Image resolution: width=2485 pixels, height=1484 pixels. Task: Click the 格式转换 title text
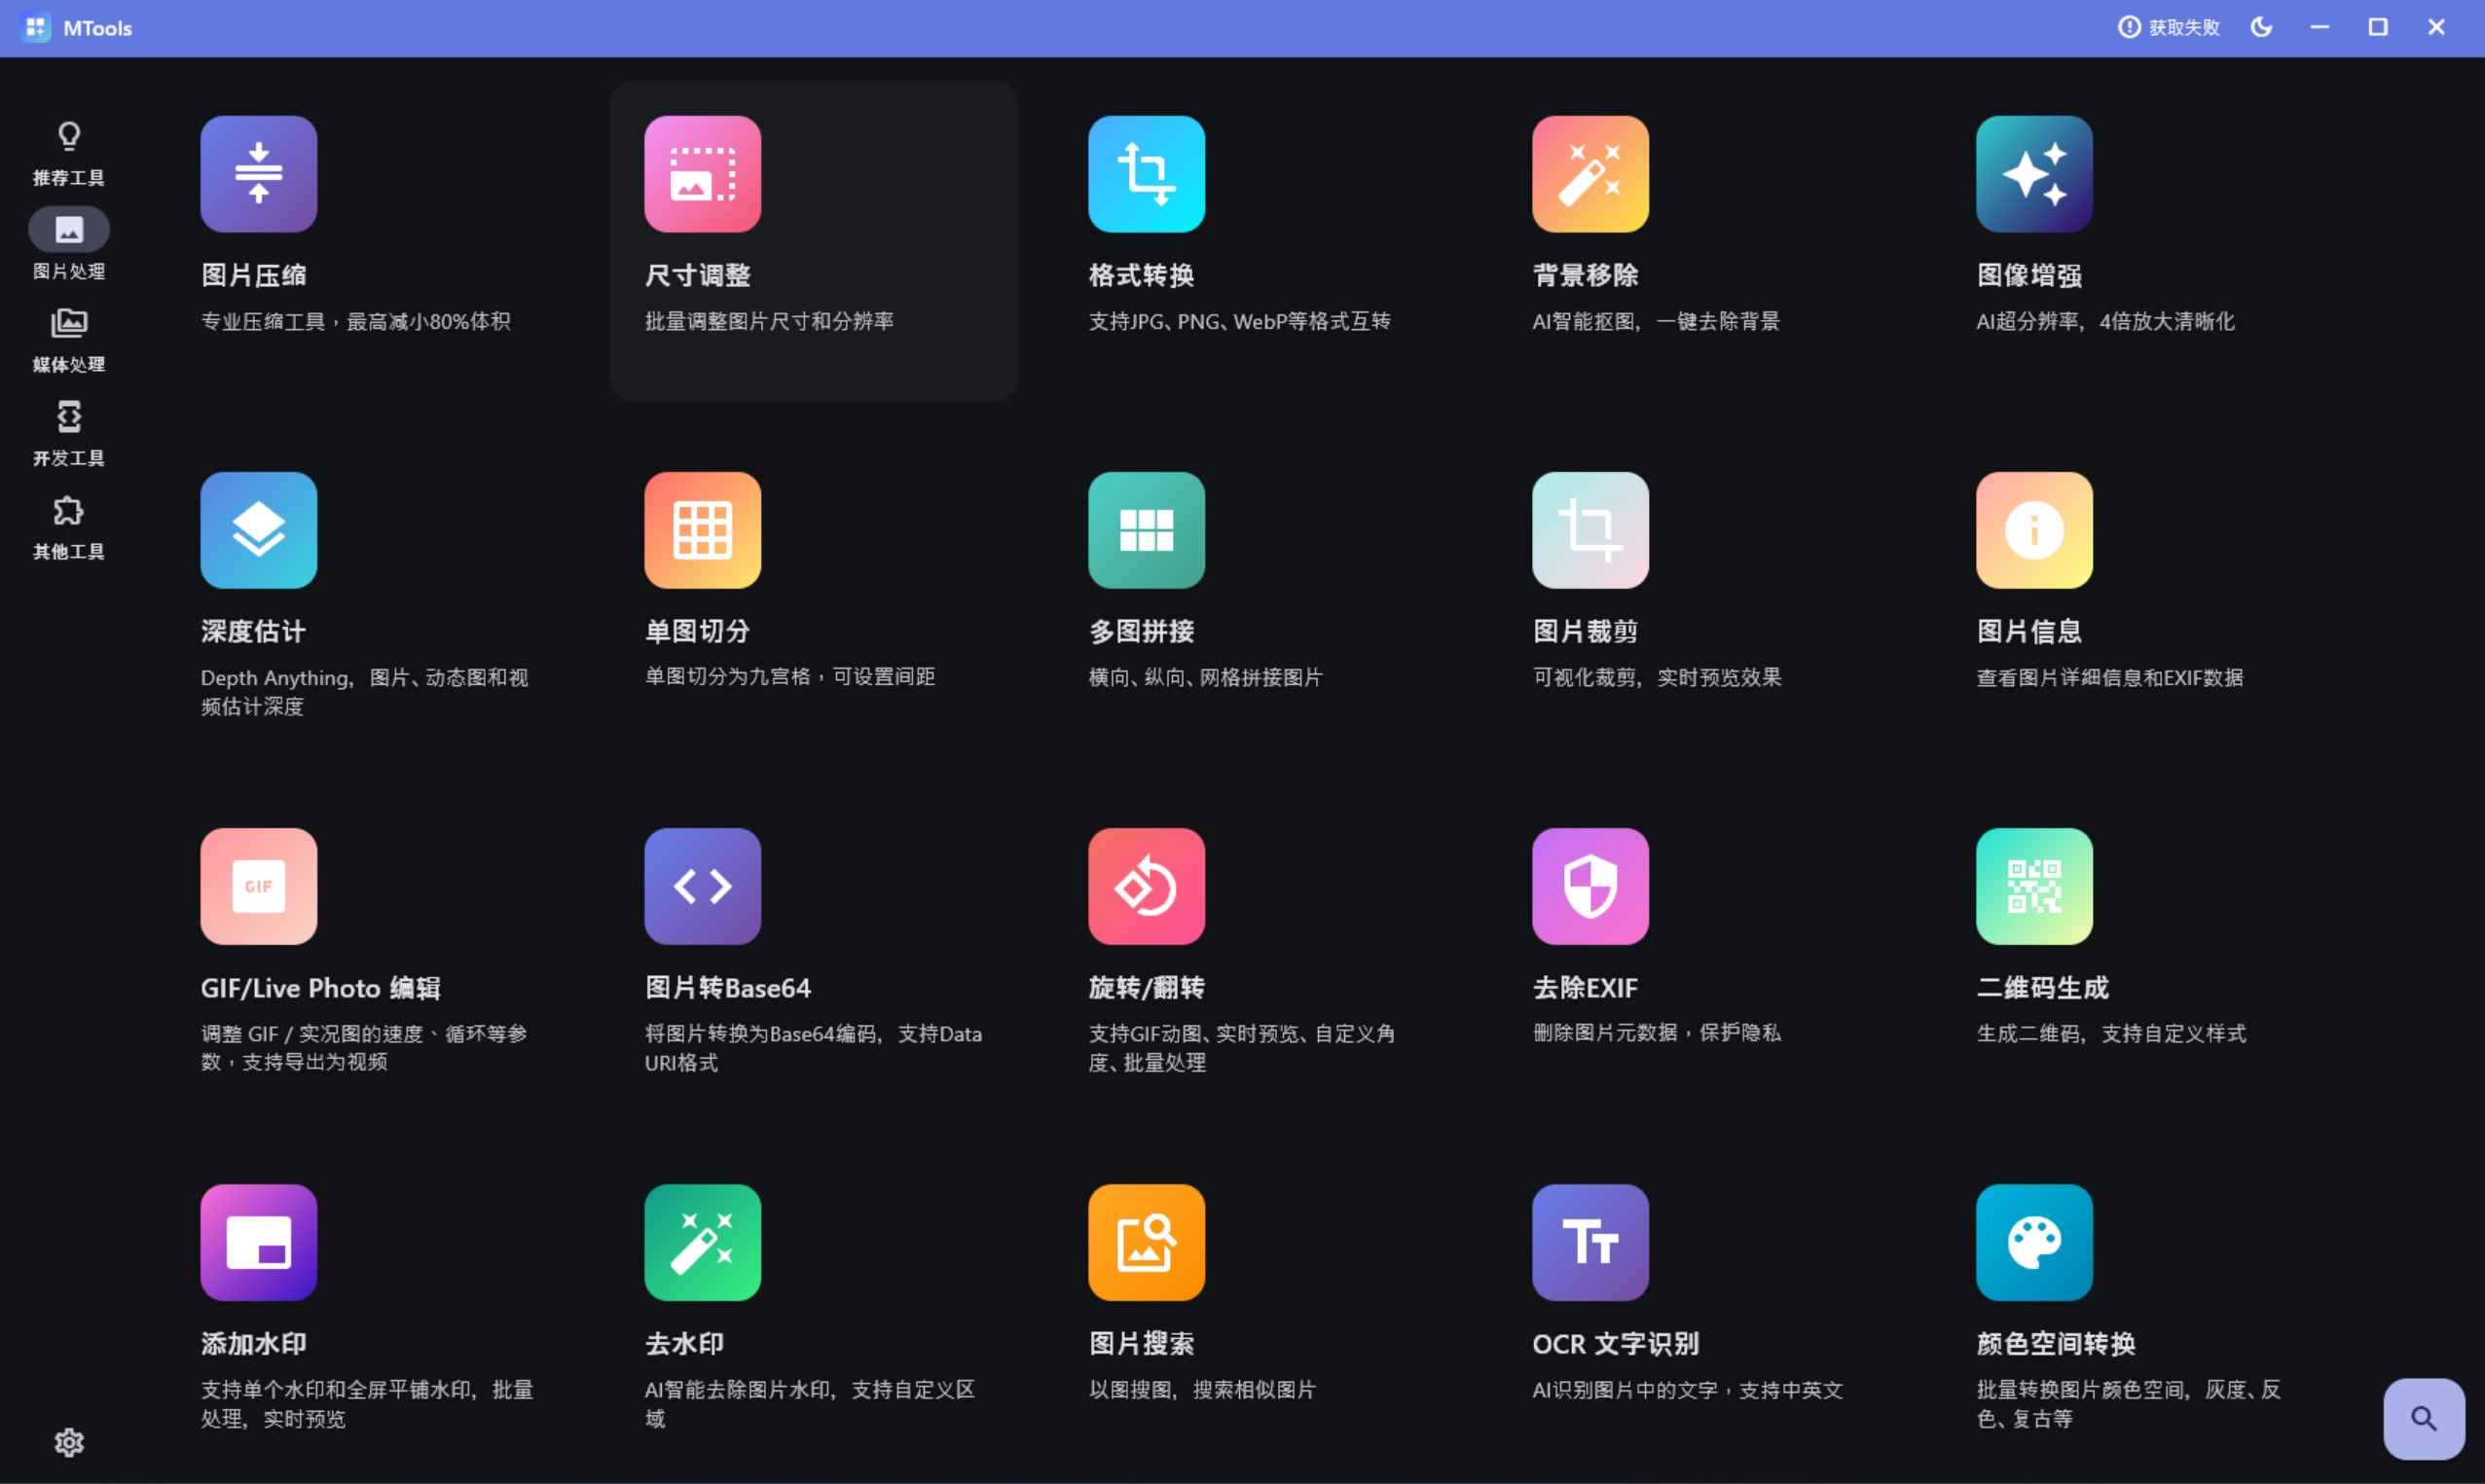pyautogui.click(x=1141, y=275)
